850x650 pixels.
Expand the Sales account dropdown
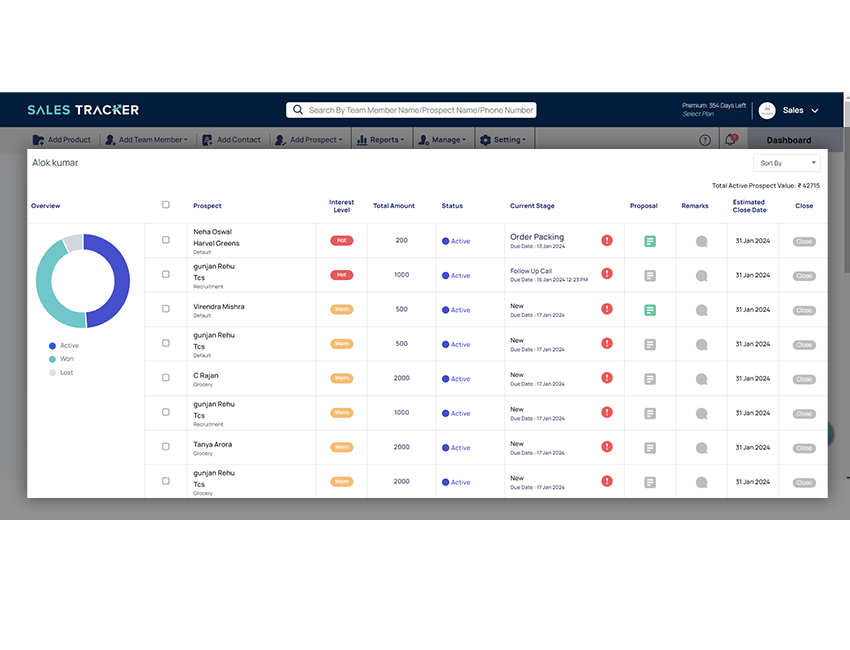[798, 110]
